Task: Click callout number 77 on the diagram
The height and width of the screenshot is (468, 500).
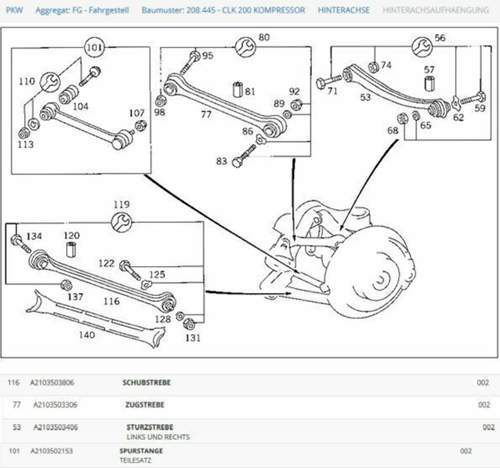Action: [206, 114]
